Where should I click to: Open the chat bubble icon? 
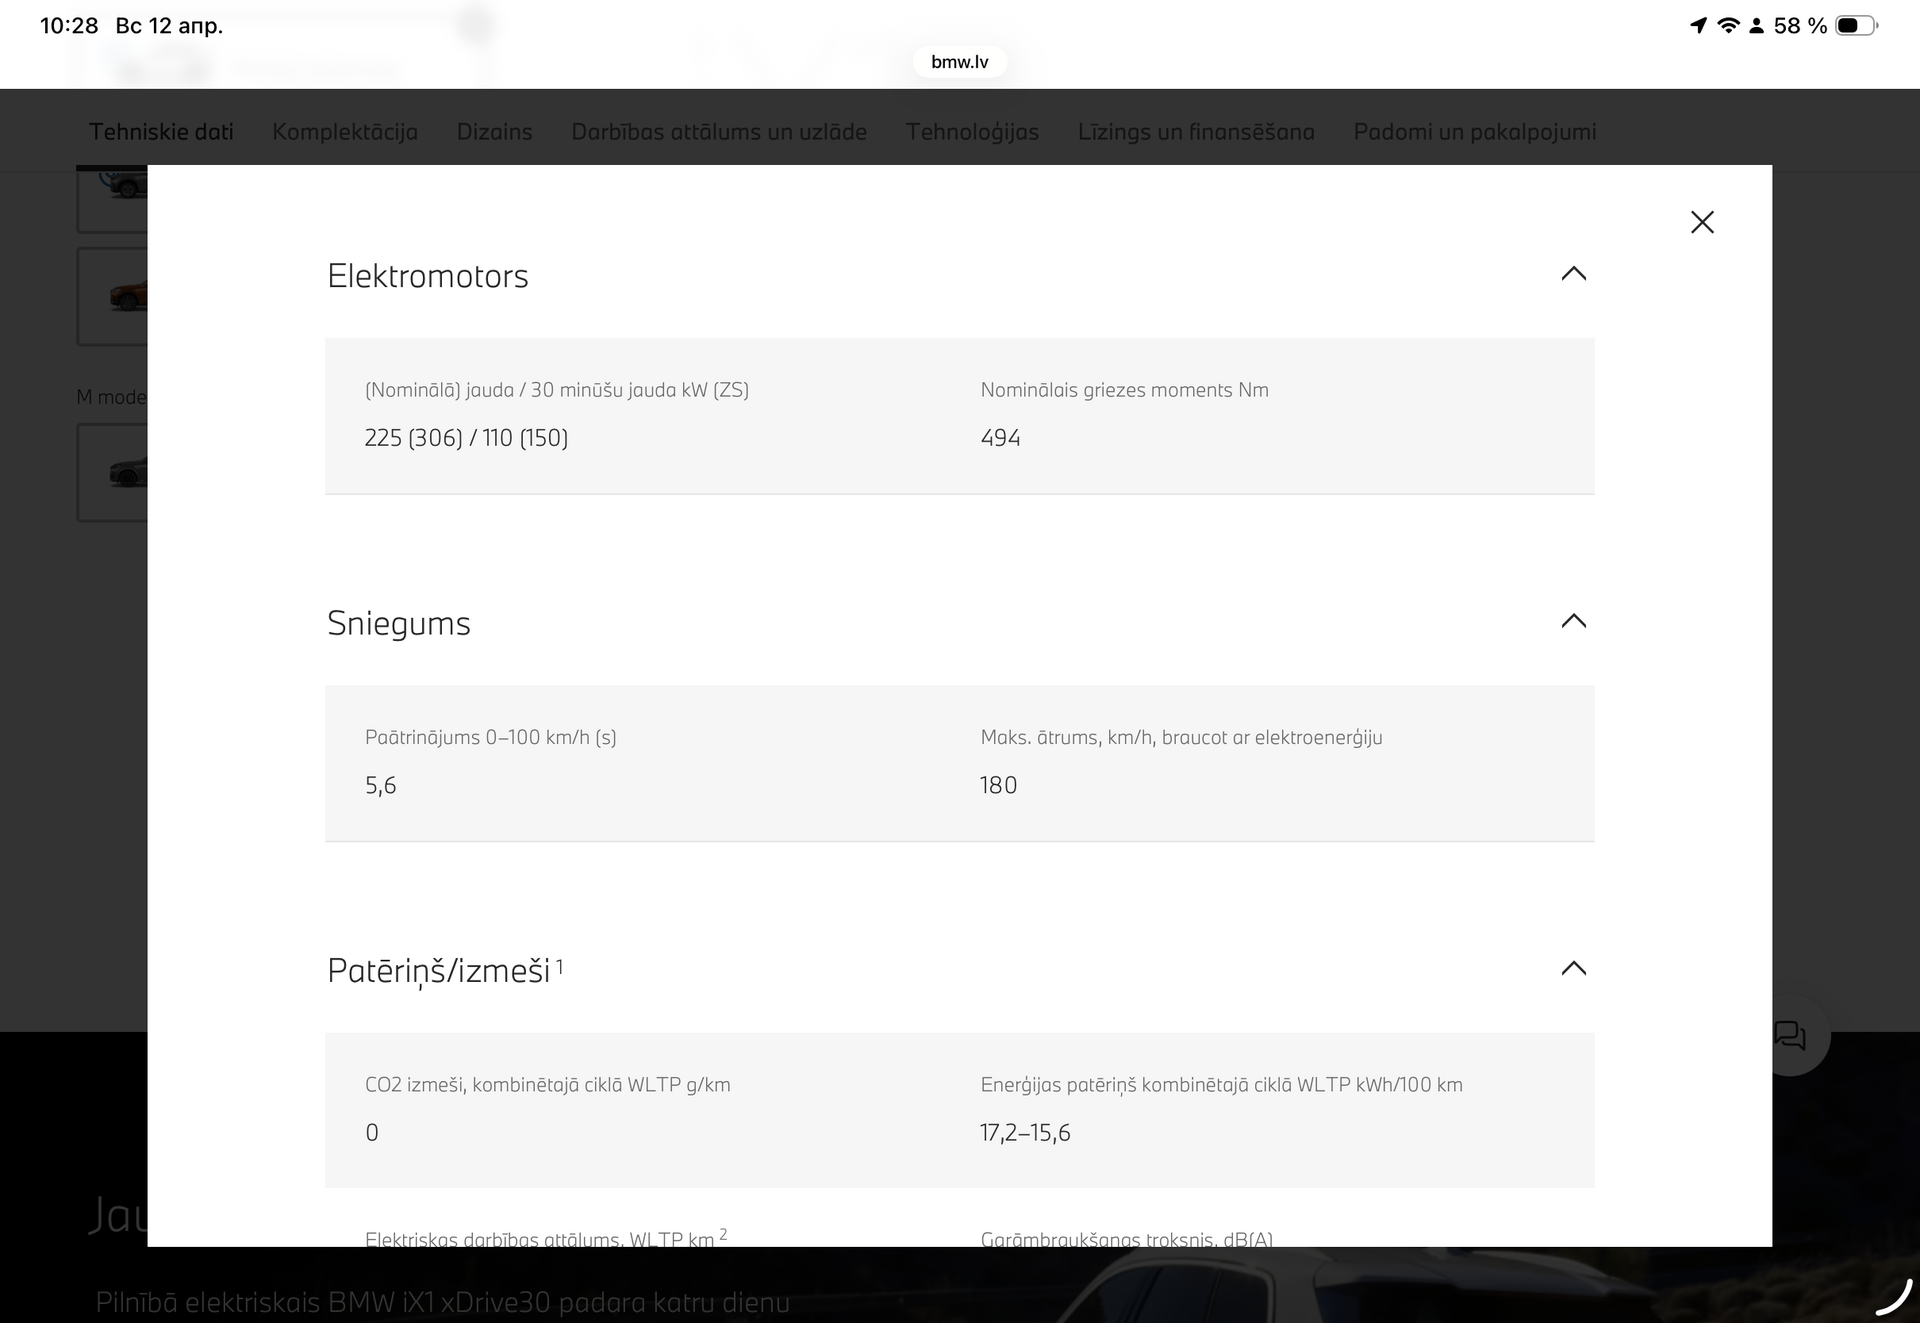point(1790,1036)
